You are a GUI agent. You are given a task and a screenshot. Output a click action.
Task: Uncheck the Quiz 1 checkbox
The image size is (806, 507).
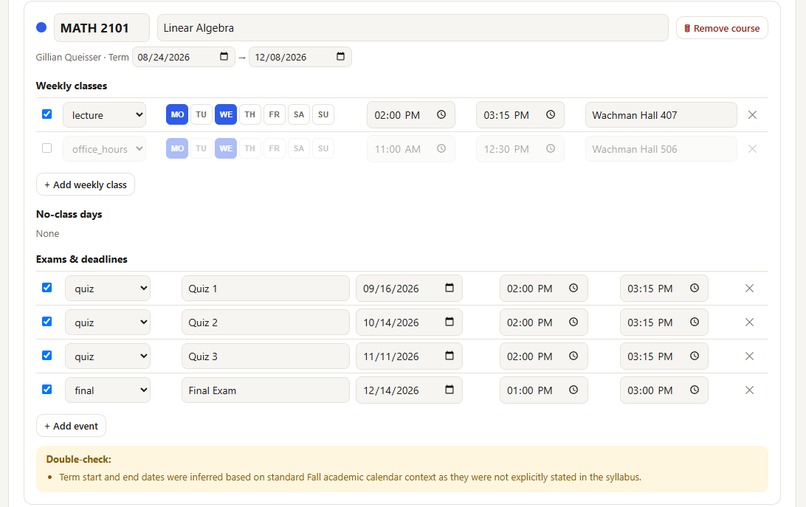tap(47, 287)
